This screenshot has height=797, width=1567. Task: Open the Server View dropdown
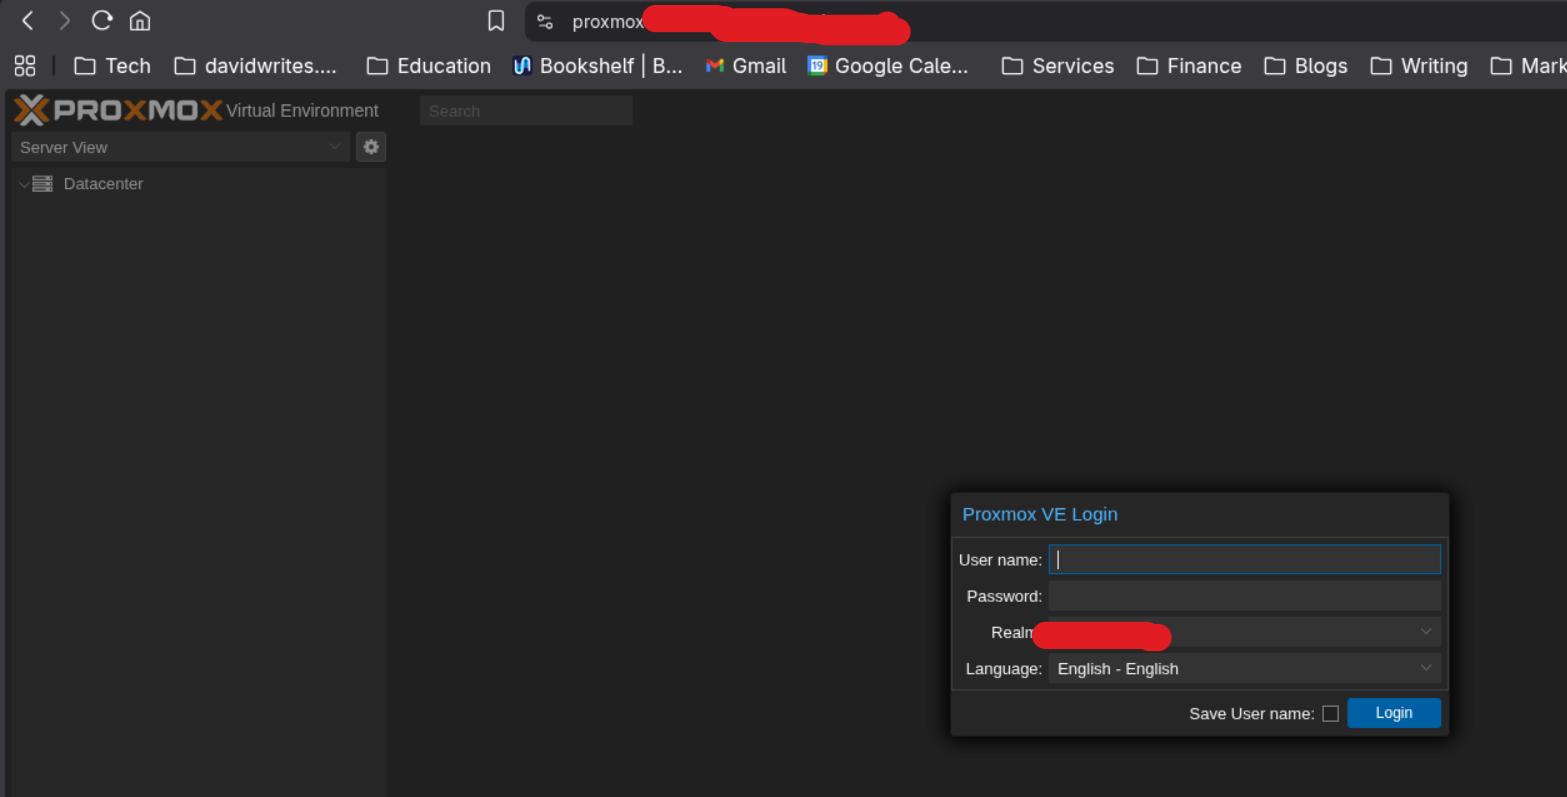[180, 147]
